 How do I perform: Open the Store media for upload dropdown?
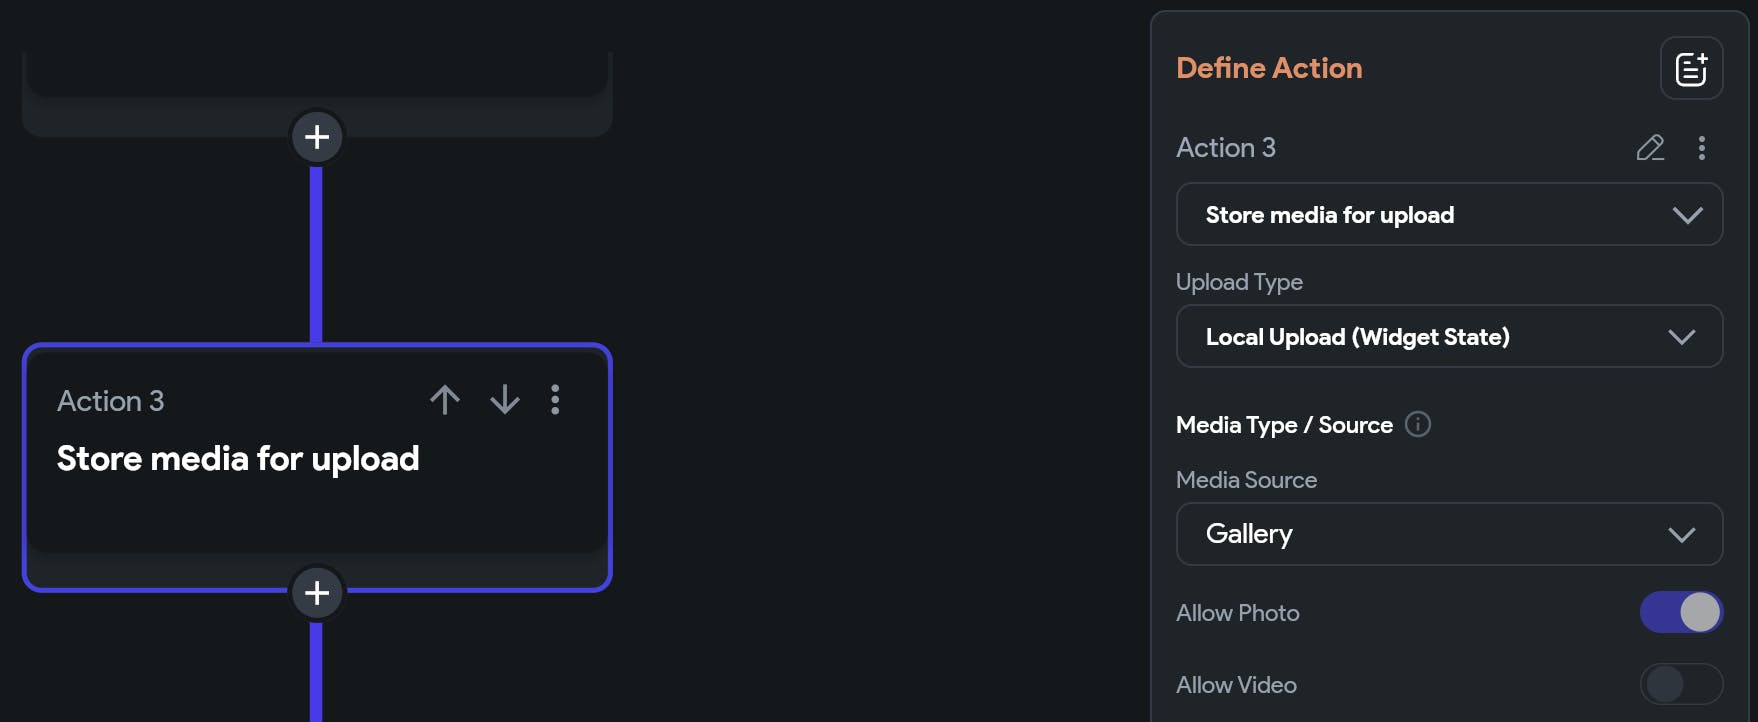(1449, 215)
